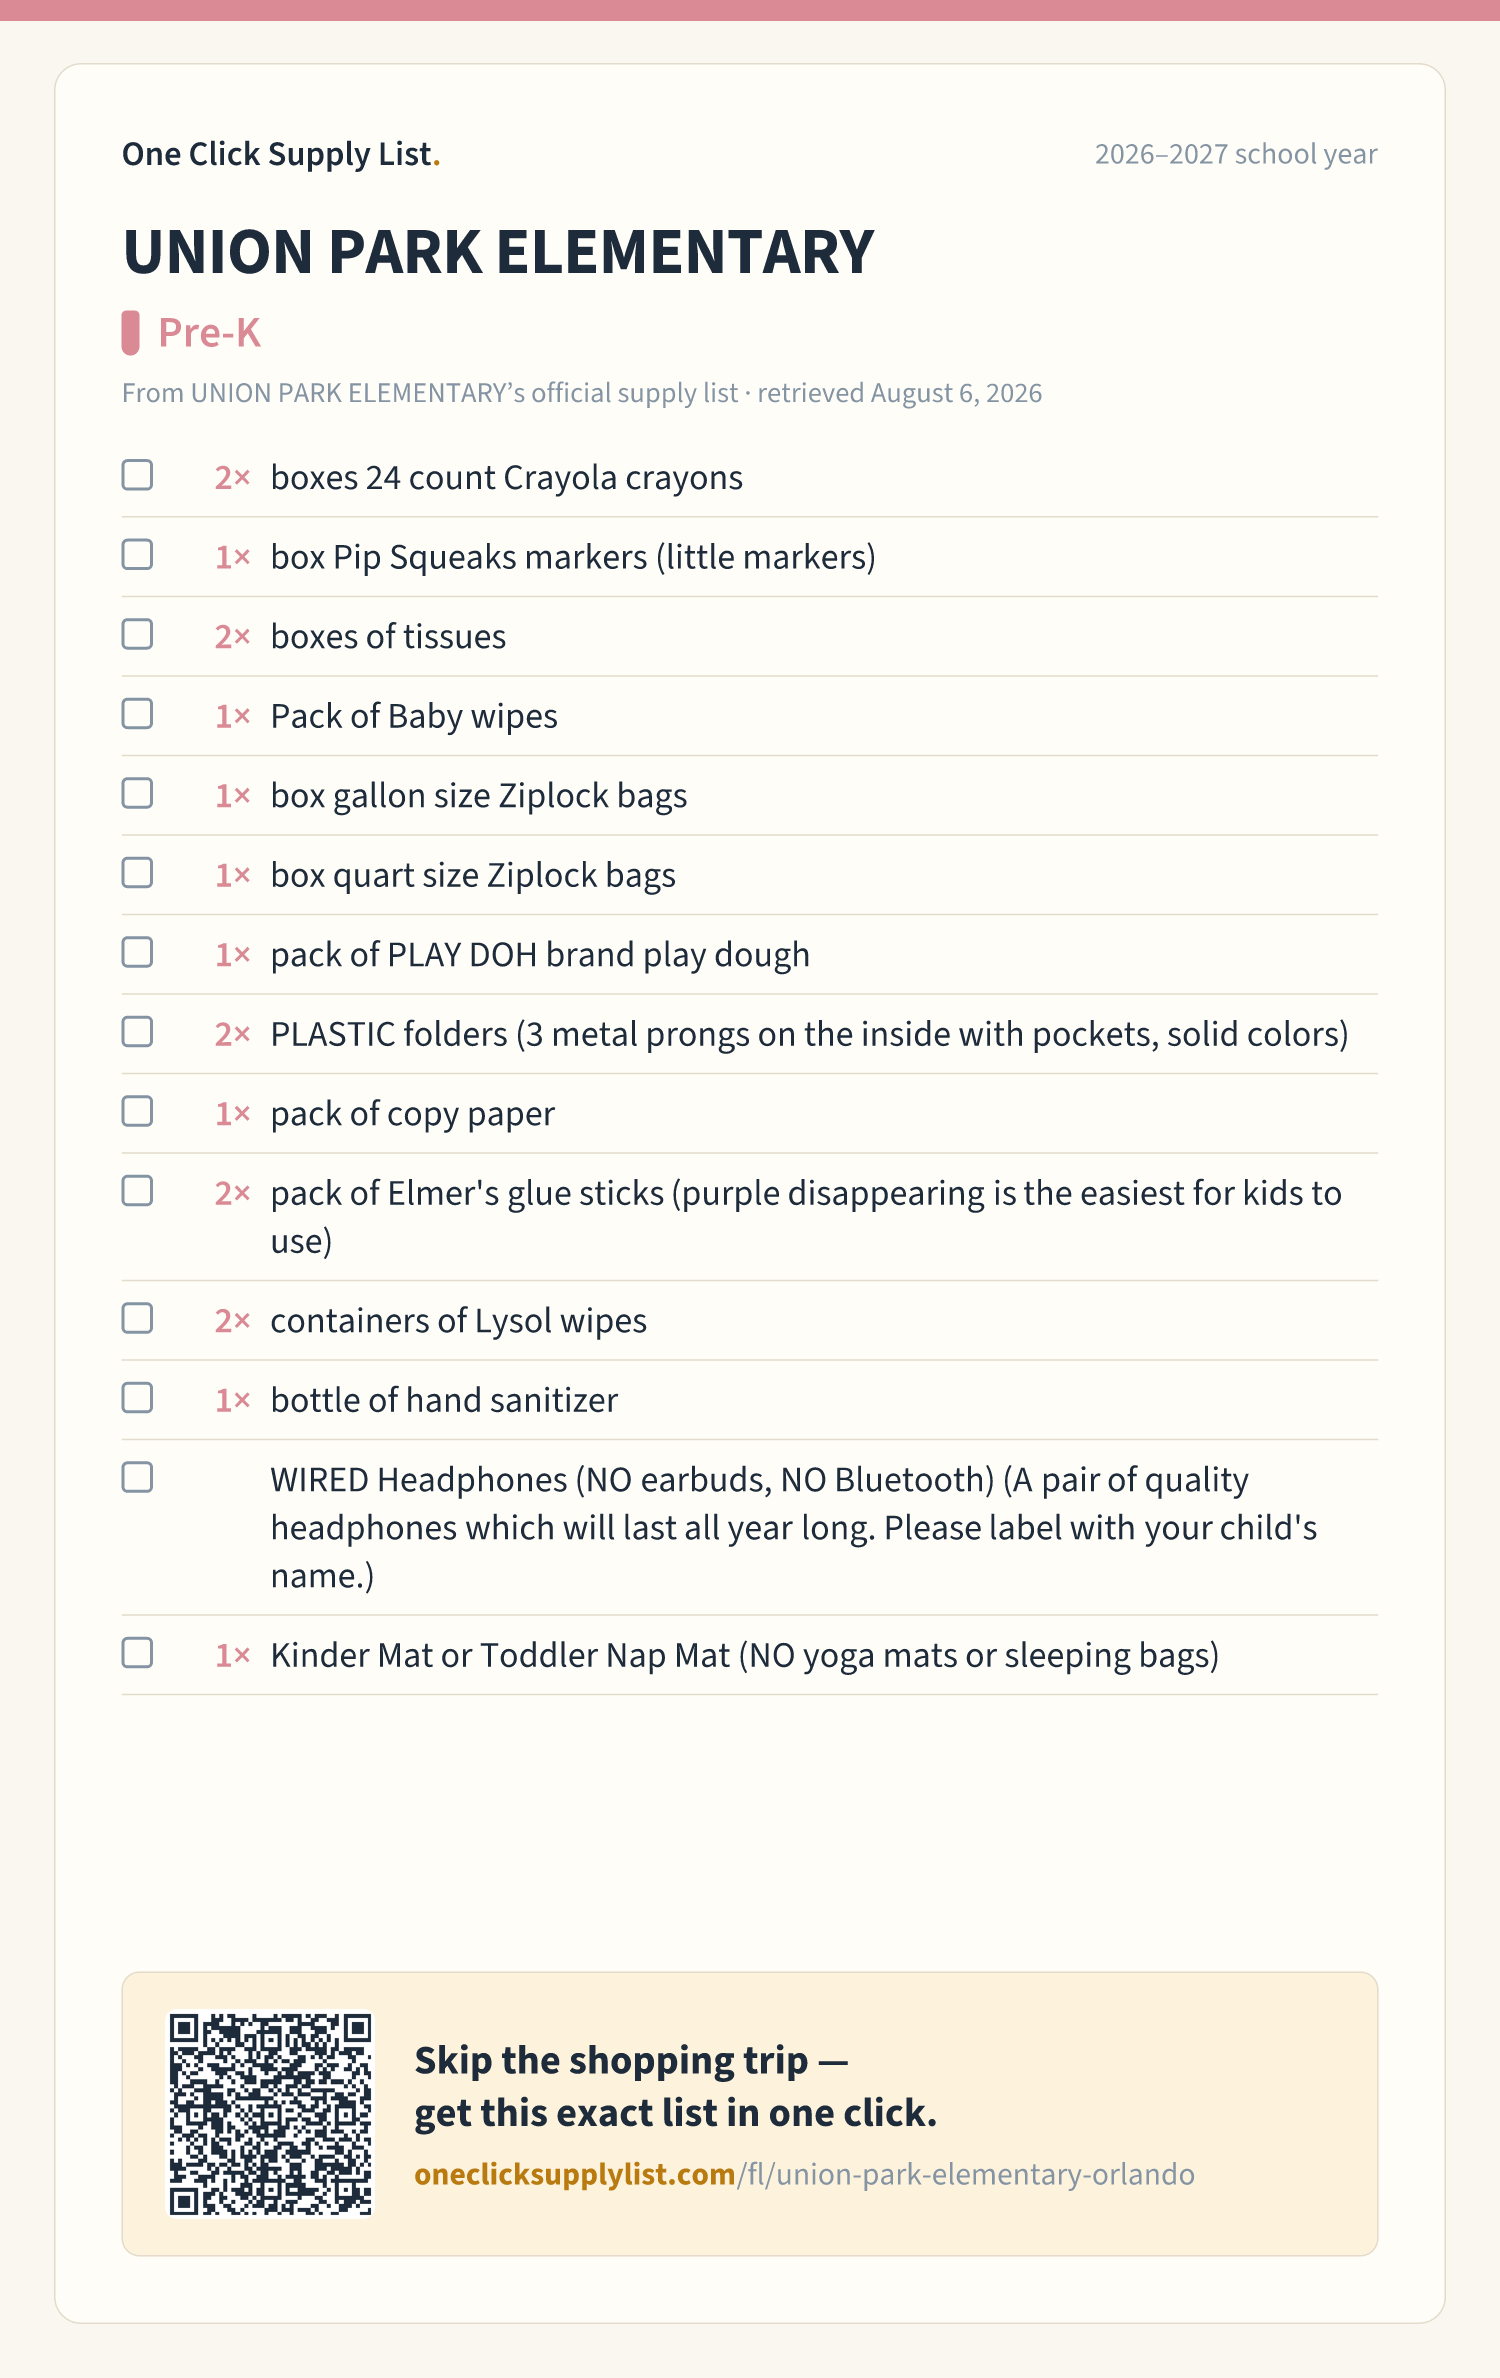Mark WIRED Headphones as checked
The height and width of the screenshot is (2378, 1500).
point(137,1477)
